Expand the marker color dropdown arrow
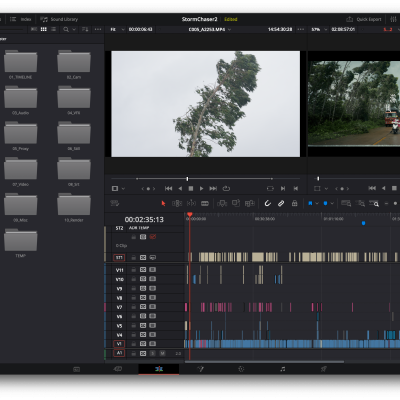Viewport: 400px width, 400px height. pos(332,203)
